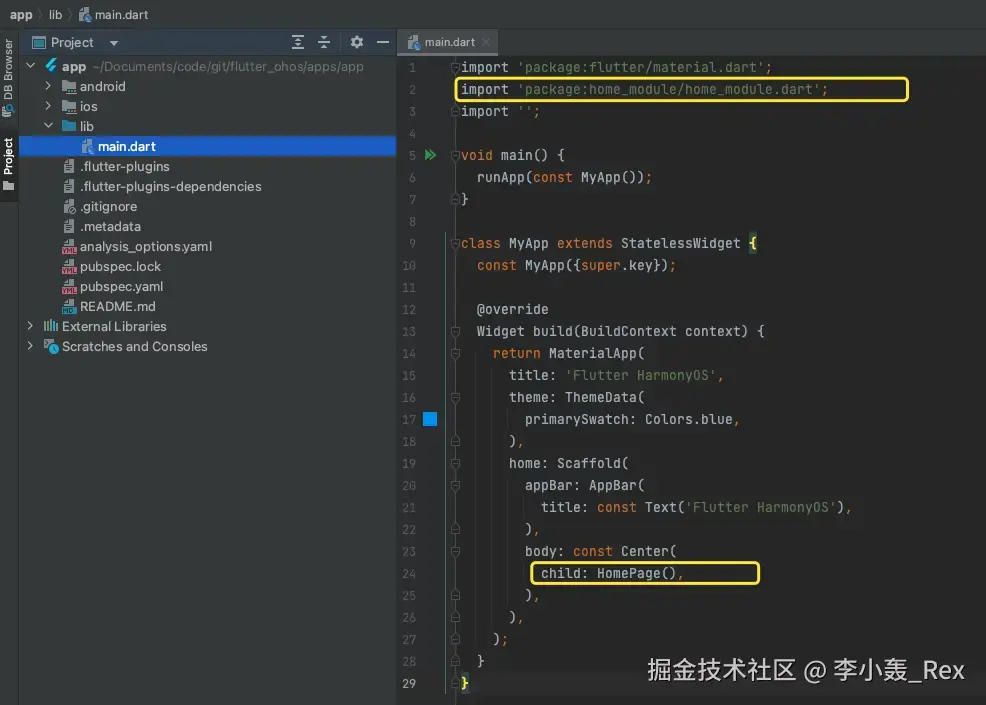This screenshot has width=986, height=705.
Task: Close the main.dart editor tab
Action: tap(485, 42)
